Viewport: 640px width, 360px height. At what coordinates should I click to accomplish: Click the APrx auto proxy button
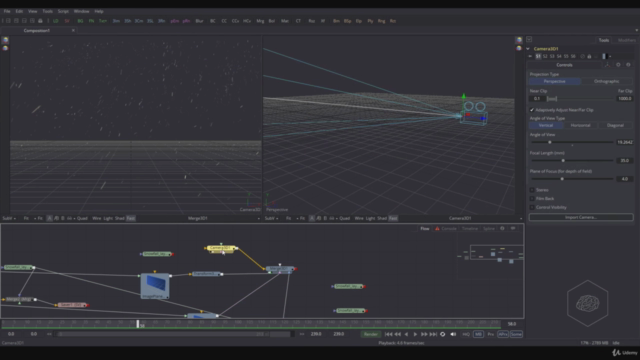coord(503,334)
